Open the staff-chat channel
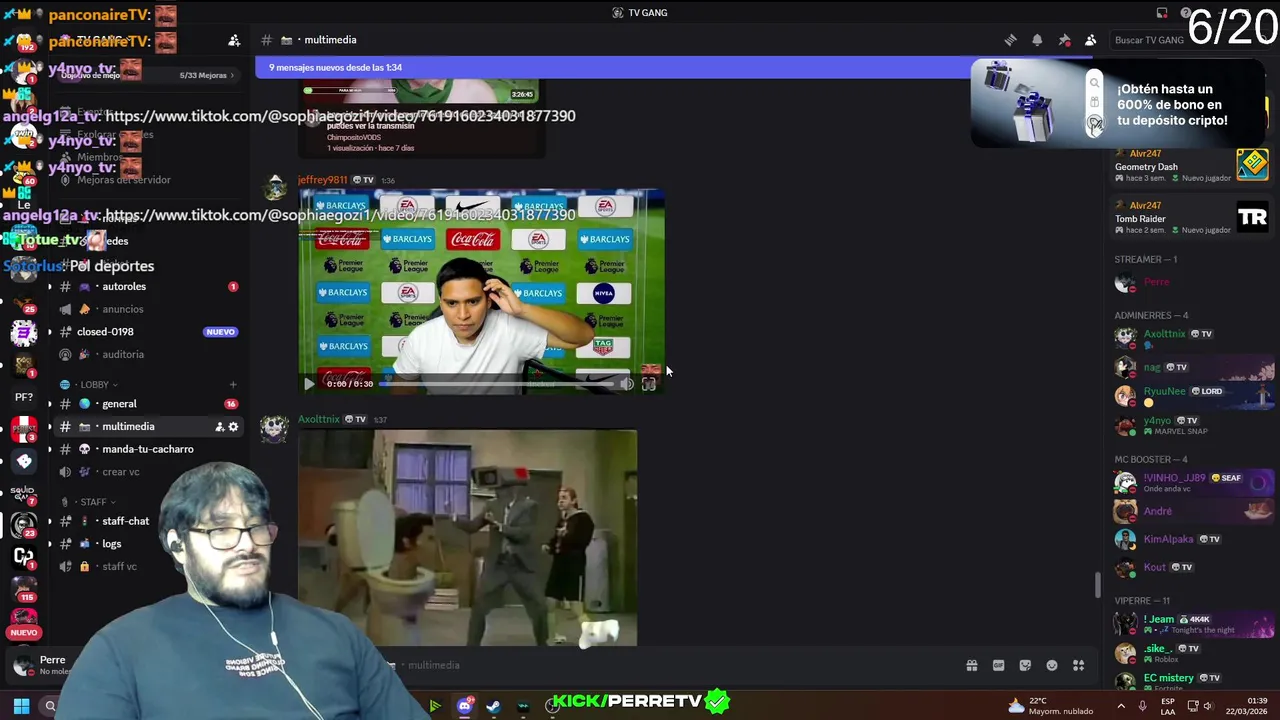Image resolution: width=1280 pixels, height=720 pixels. click(x=125, y=521)
